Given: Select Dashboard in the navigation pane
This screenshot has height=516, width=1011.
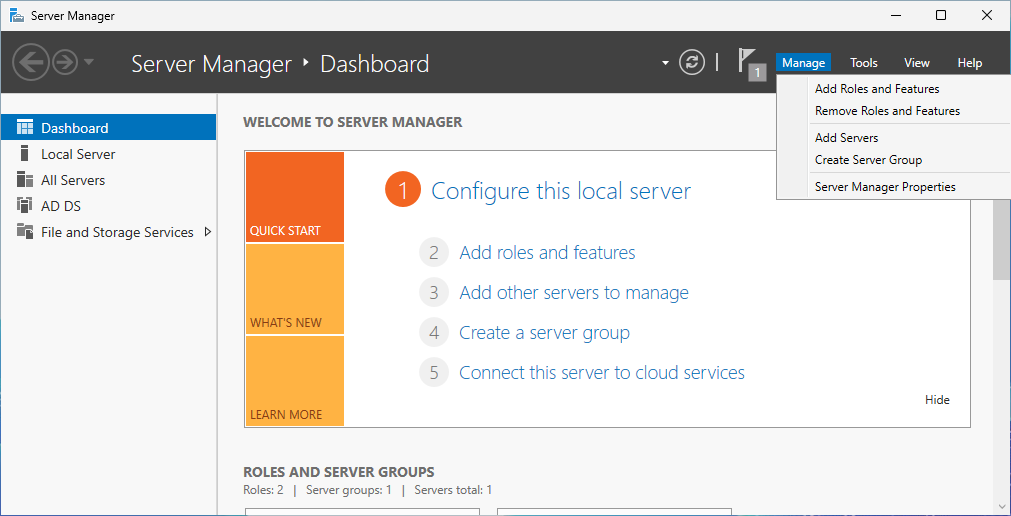Looking at the screenshot, I should [108, 128].
